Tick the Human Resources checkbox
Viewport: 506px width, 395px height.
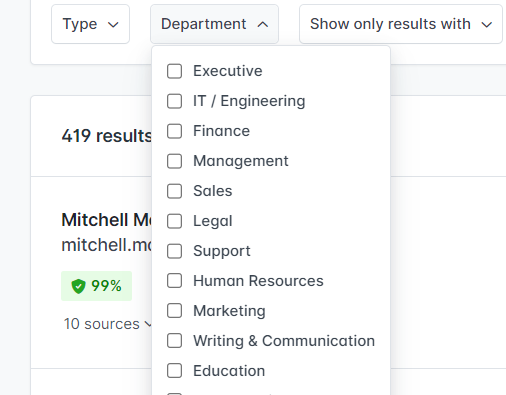pyautogui.click(x=174, y=281)
